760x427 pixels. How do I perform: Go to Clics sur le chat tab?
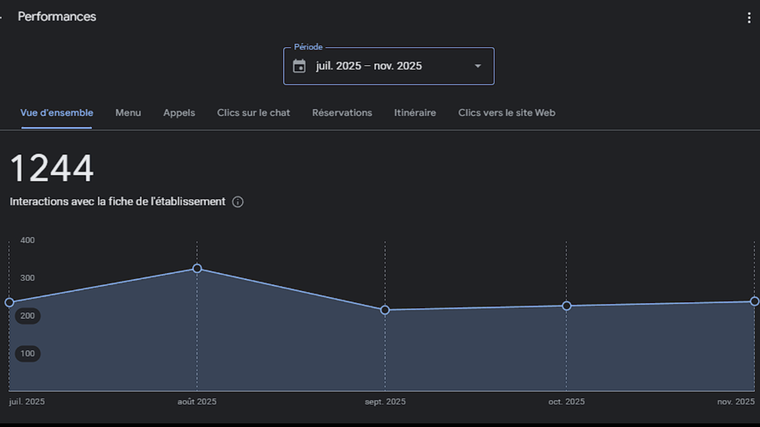[253, 113]
